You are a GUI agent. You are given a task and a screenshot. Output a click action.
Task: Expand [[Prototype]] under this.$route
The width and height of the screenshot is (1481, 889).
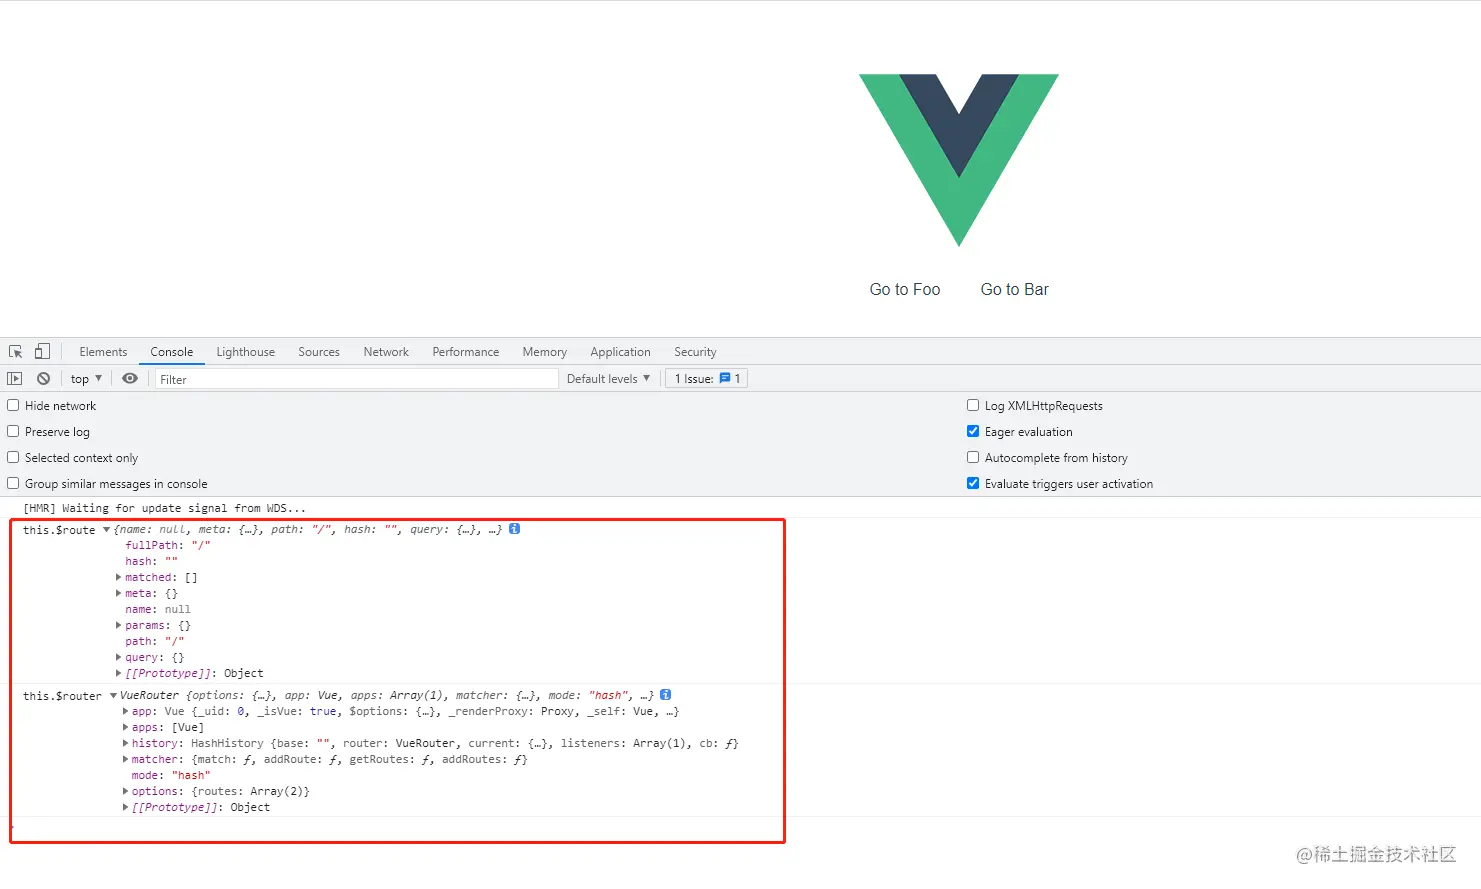pyautogui.click(x=119, y=673)
